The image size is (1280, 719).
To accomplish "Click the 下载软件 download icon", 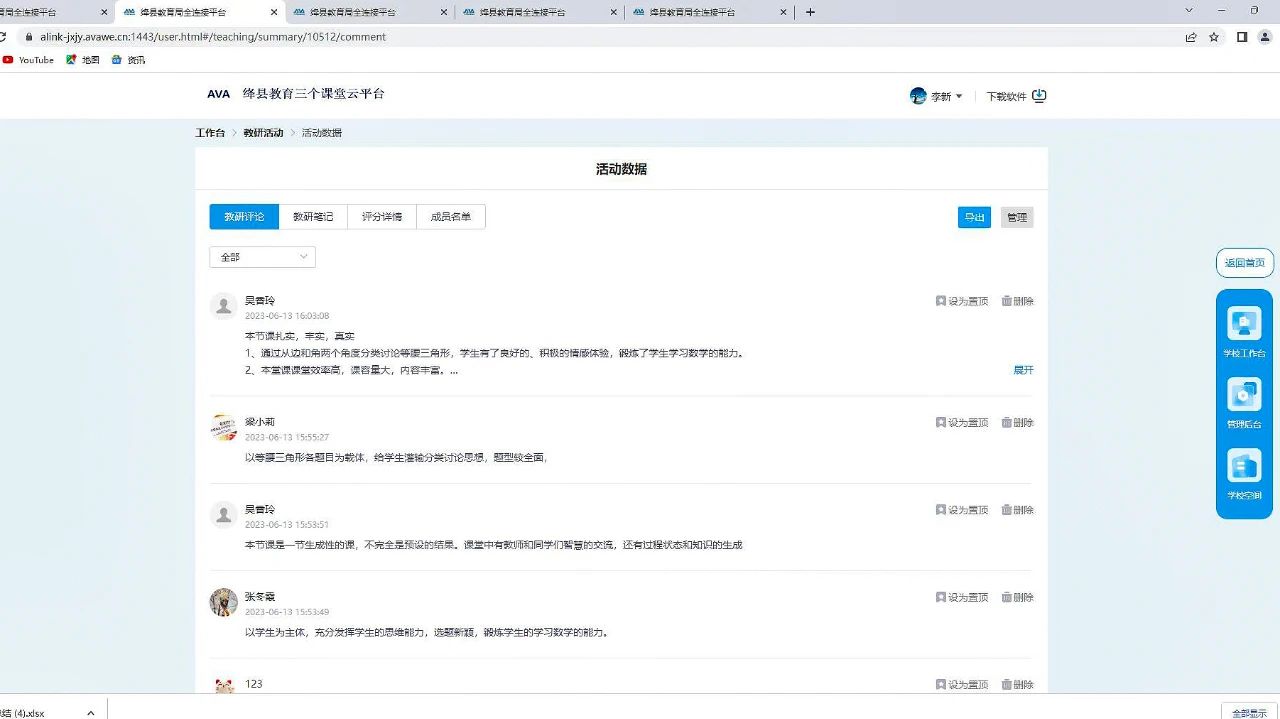I will click(1039, 96).
